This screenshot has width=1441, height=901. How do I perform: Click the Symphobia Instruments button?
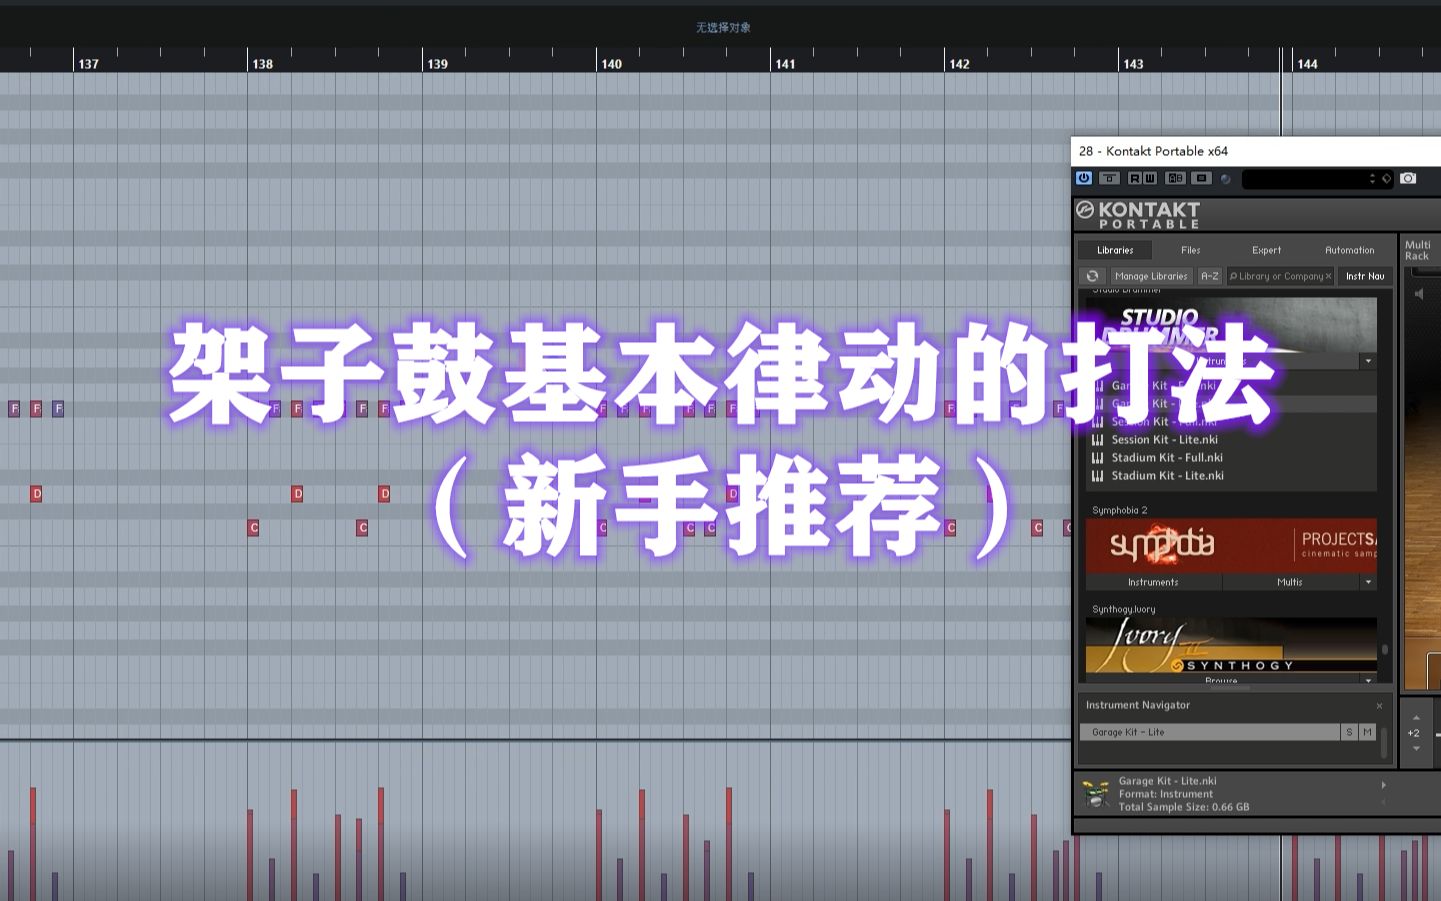click(x=1153, y=582)
